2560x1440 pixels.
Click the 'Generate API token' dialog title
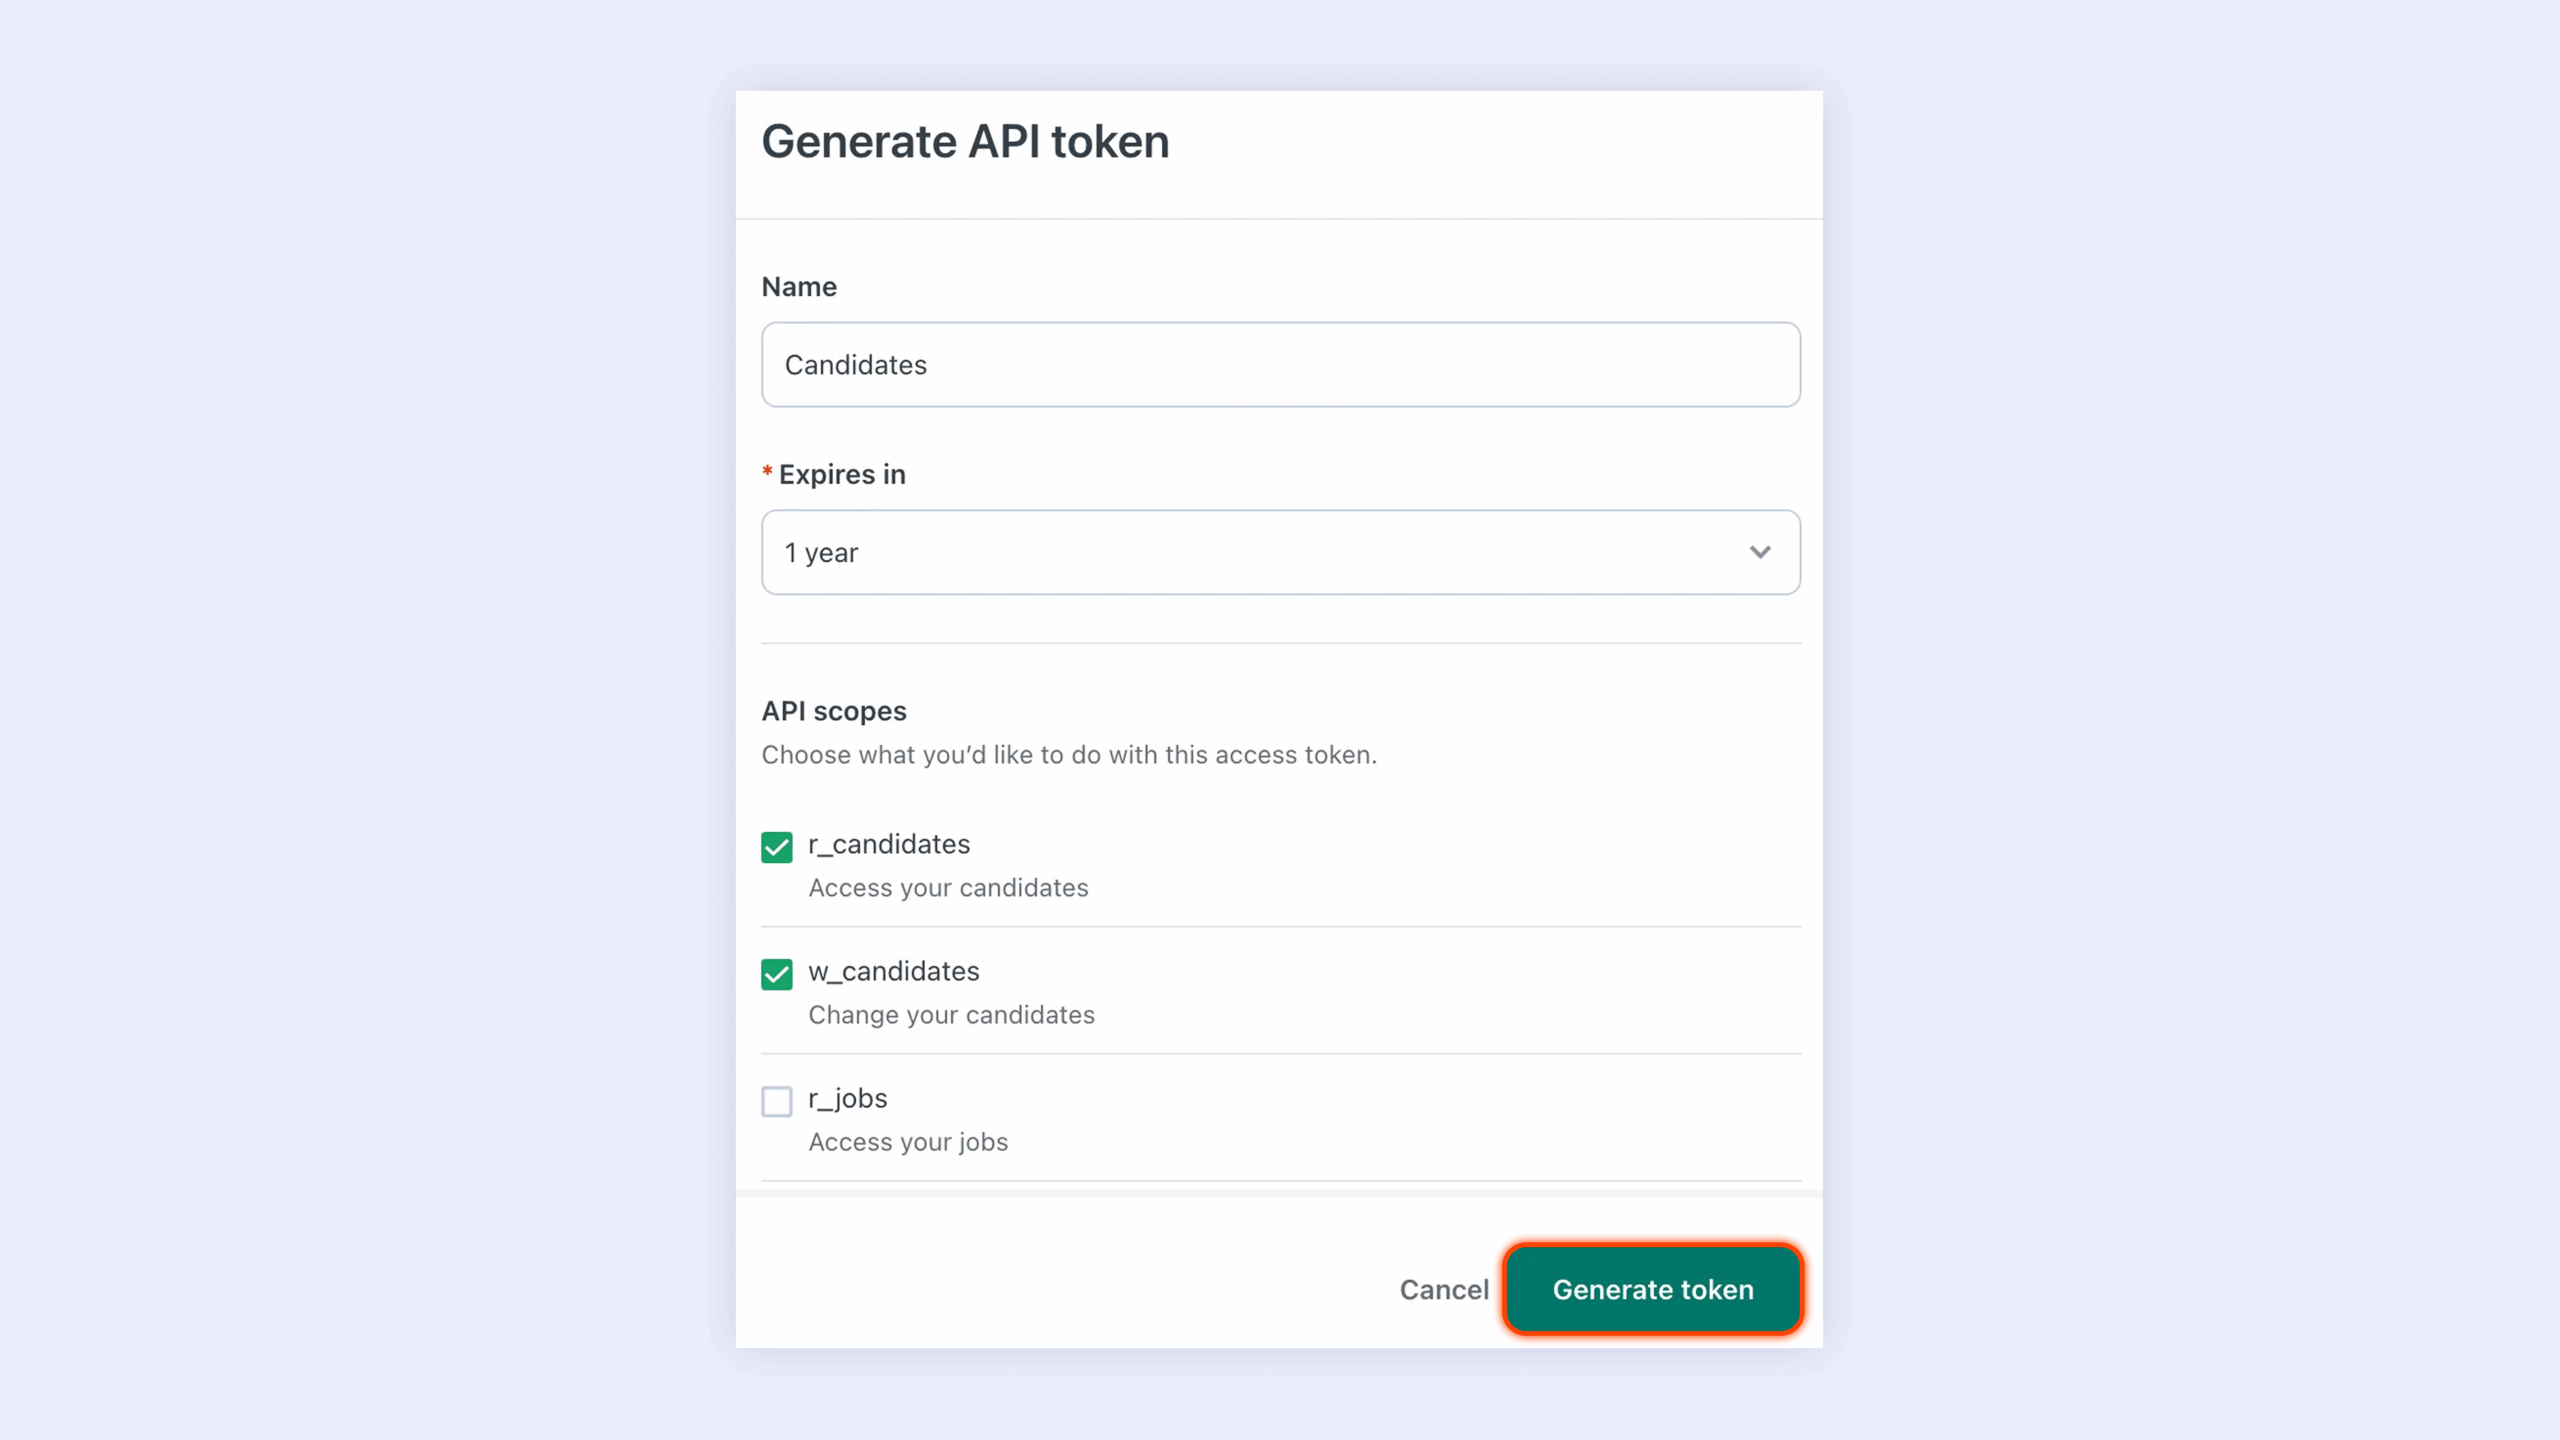965,141
